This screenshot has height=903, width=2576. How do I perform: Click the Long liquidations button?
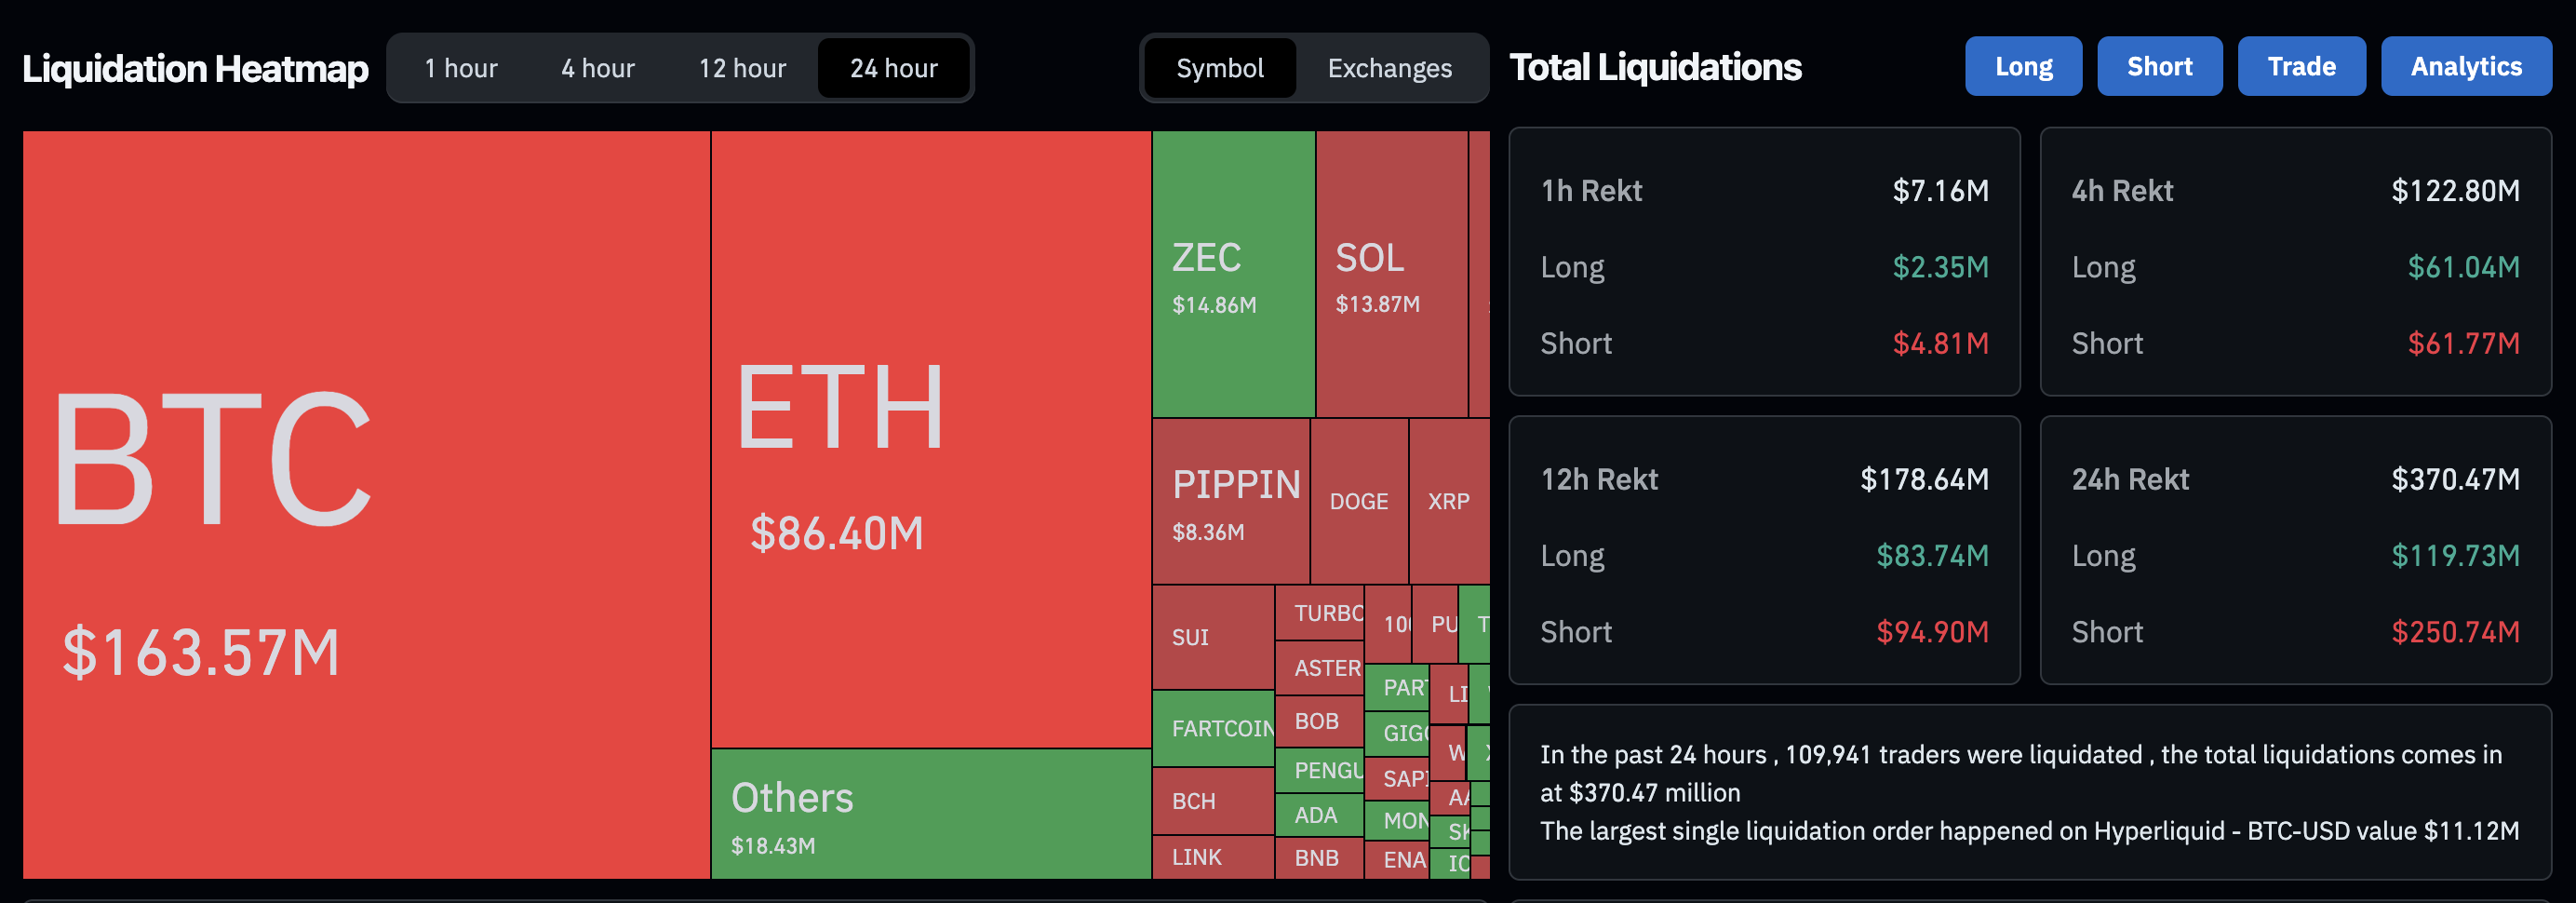2023,66
